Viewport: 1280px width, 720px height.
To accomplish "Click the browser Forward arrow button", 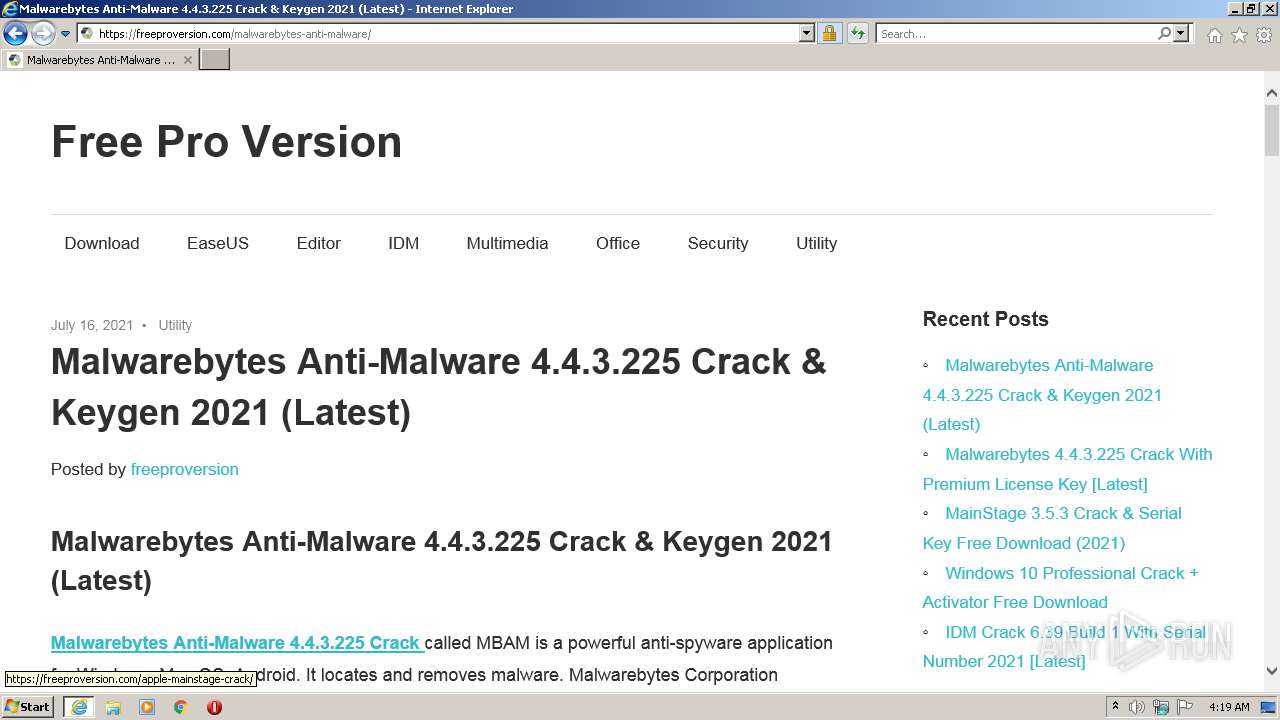I will (43, 34).
